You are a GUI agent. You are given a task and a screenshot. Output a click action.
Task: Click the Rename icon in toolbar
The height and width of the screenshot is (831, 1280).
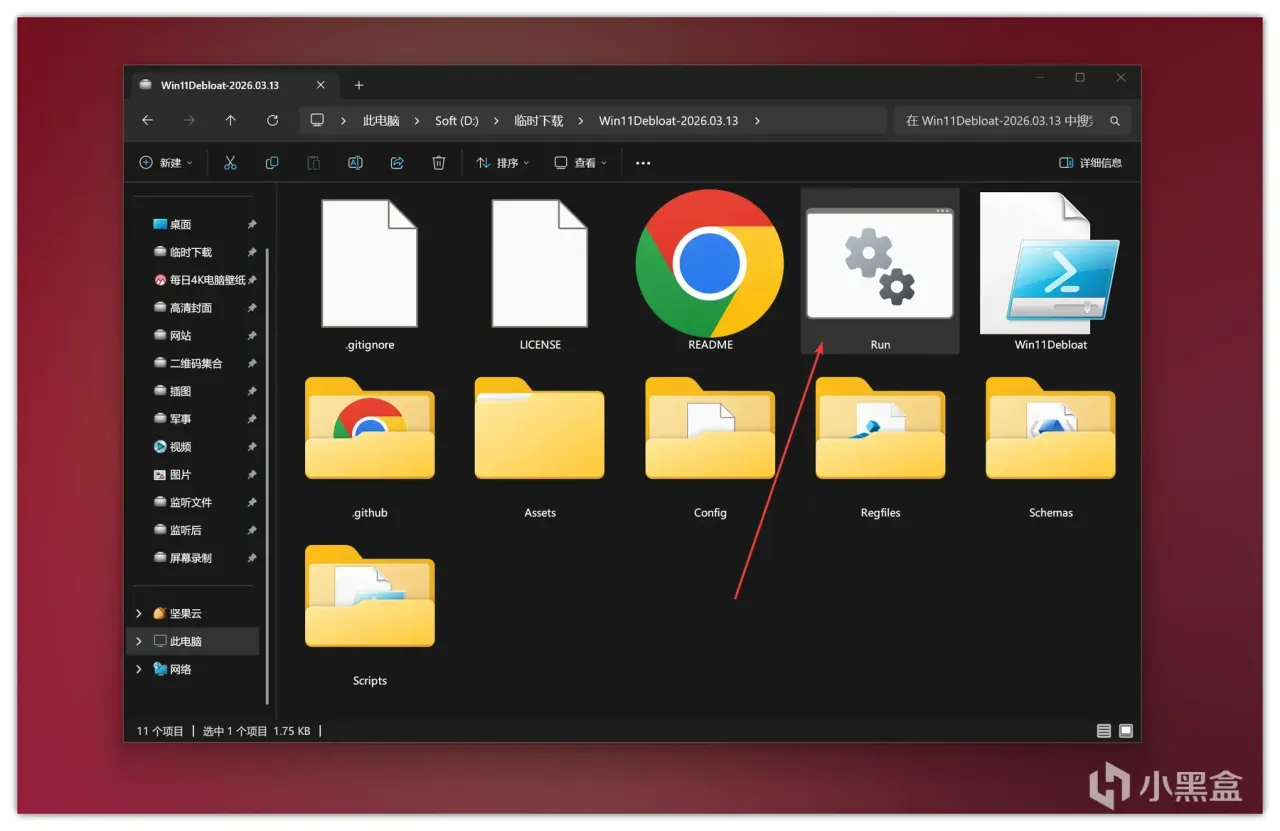pyautogui.click(x=355, y=163)
